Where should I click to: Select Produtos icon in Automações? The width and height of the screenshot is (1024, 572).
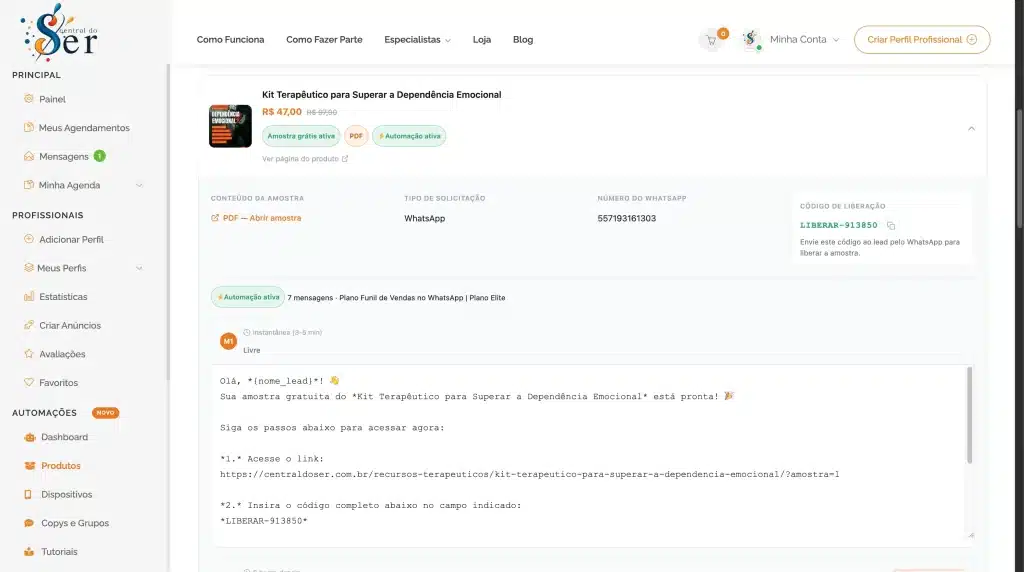coord(29,466)
